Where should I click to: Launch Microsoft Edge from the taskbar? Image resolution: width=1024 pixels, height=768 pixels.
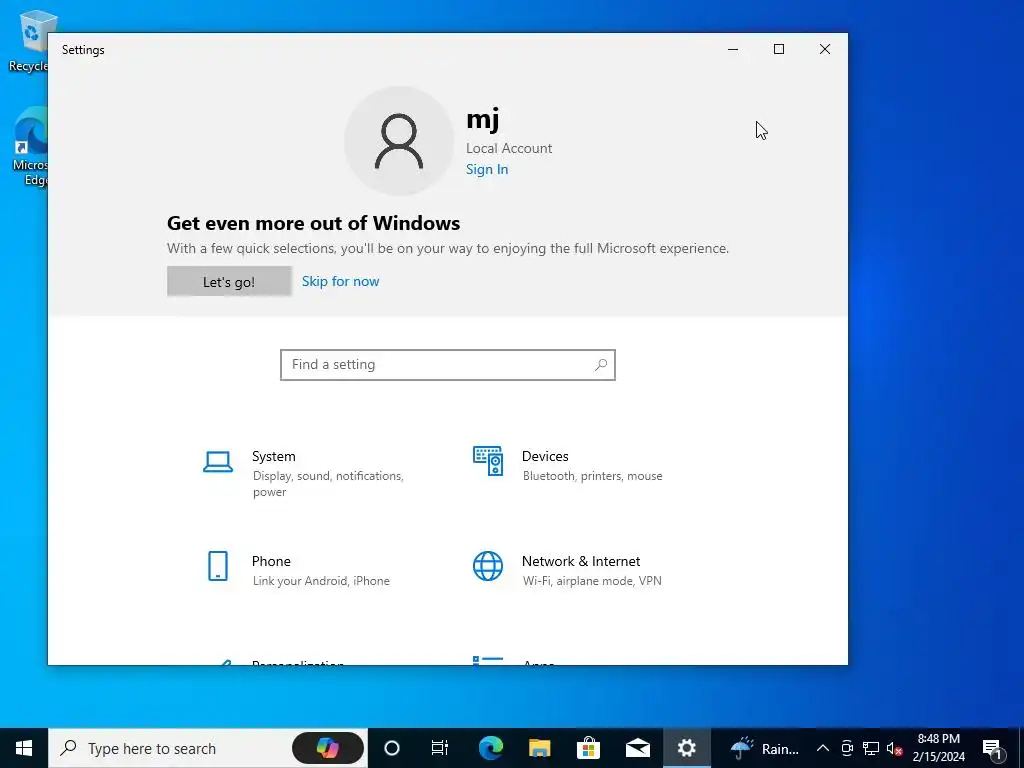[x=491, y=748]
